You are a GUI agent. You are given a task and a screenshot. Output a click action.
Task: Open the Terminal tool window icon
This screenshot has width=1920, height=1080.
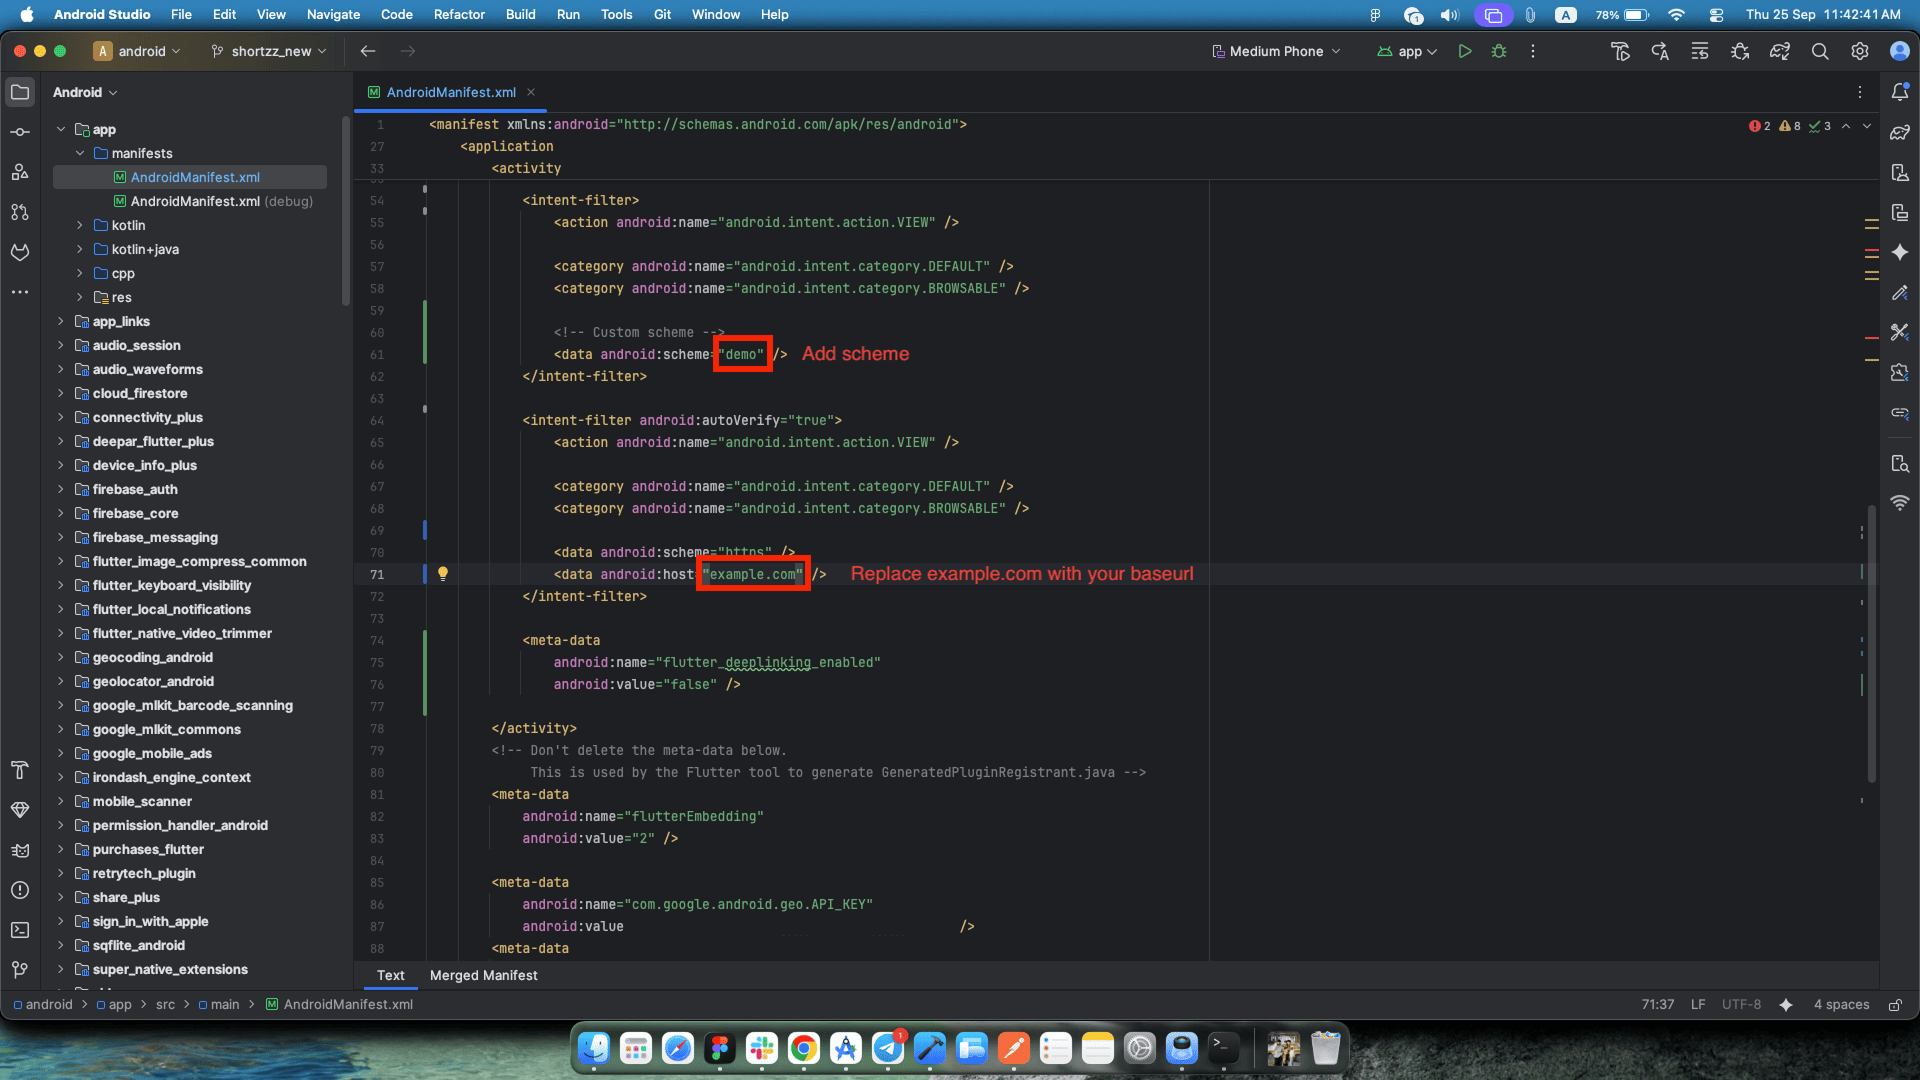[x=20, y=930]
